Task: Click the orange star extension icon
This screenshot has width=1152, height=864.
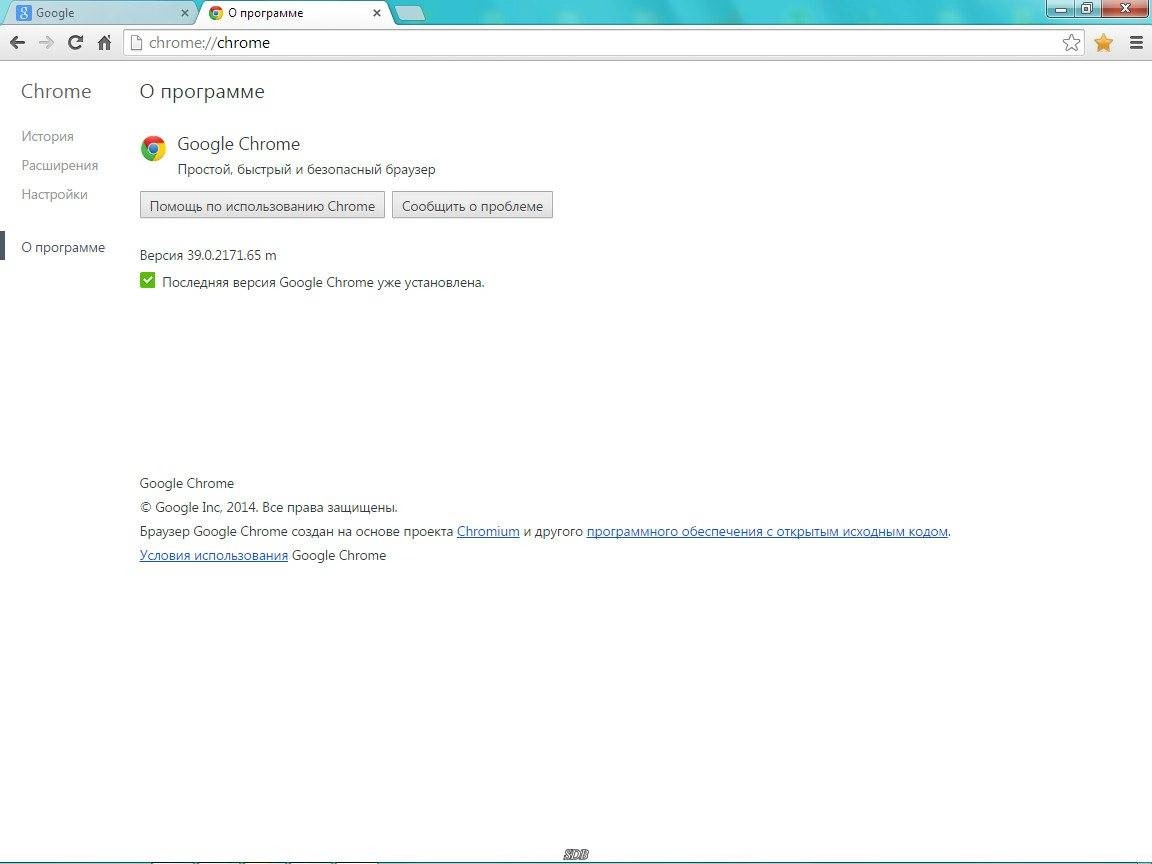Action: pos(1104,43)
